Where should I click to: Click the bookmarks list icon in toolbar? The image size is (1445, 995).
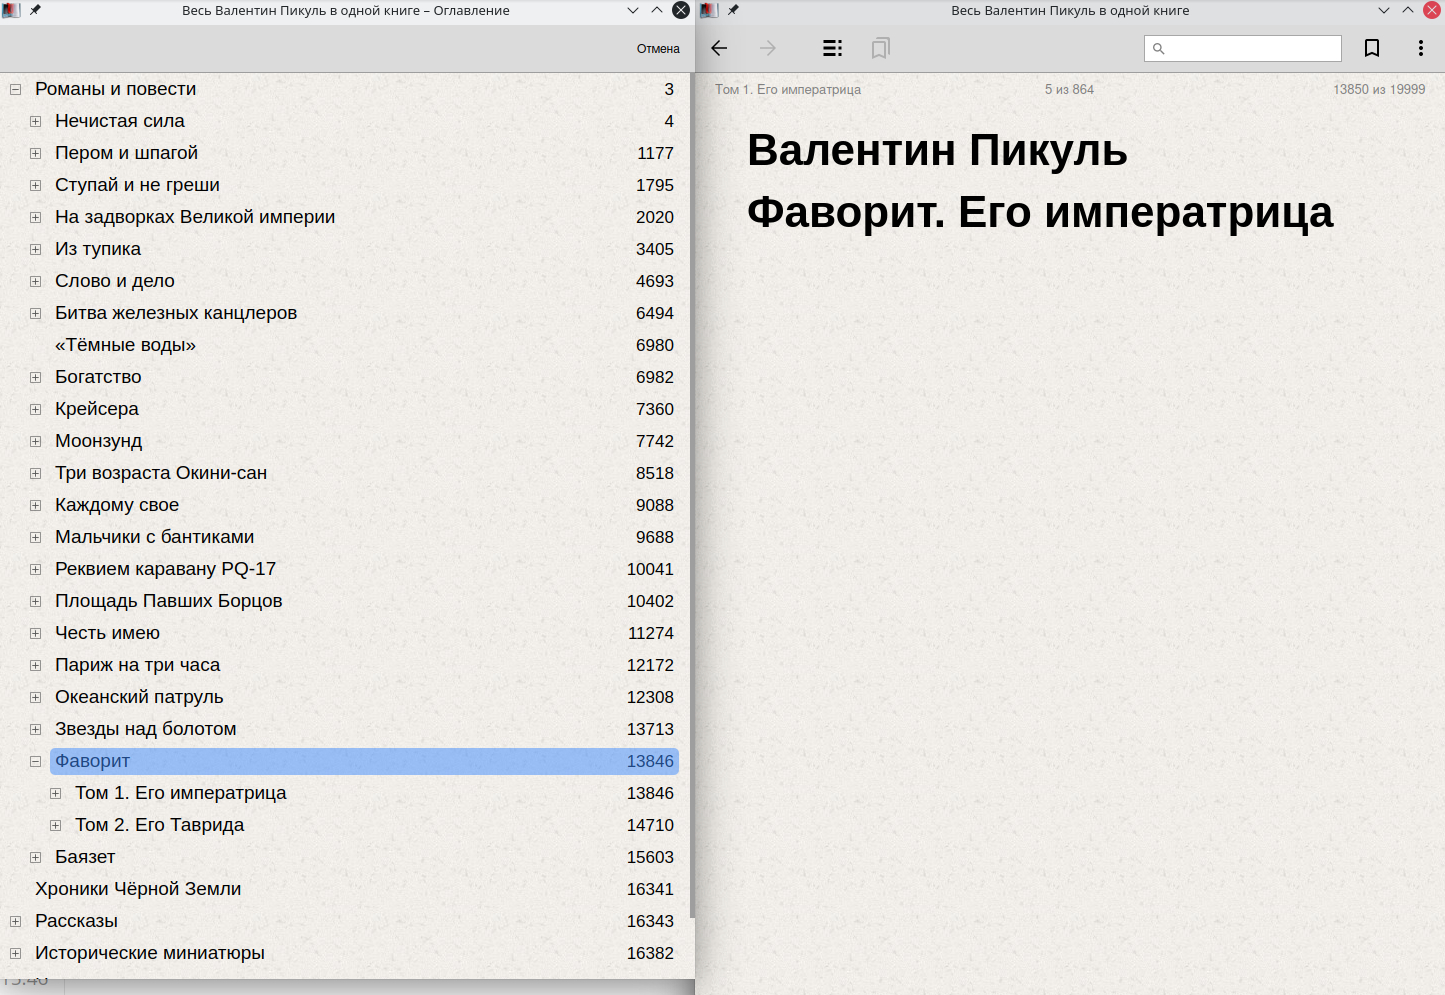coord(880,48)
